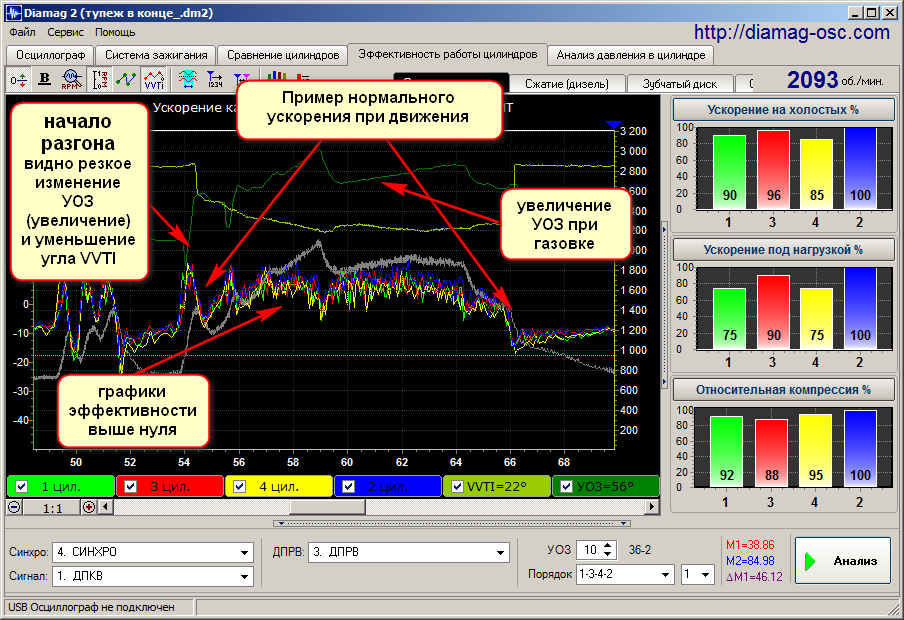Toggle the УОЗ=56° checkbox
This screenshot has width=904, height=620.
[566, 487]
